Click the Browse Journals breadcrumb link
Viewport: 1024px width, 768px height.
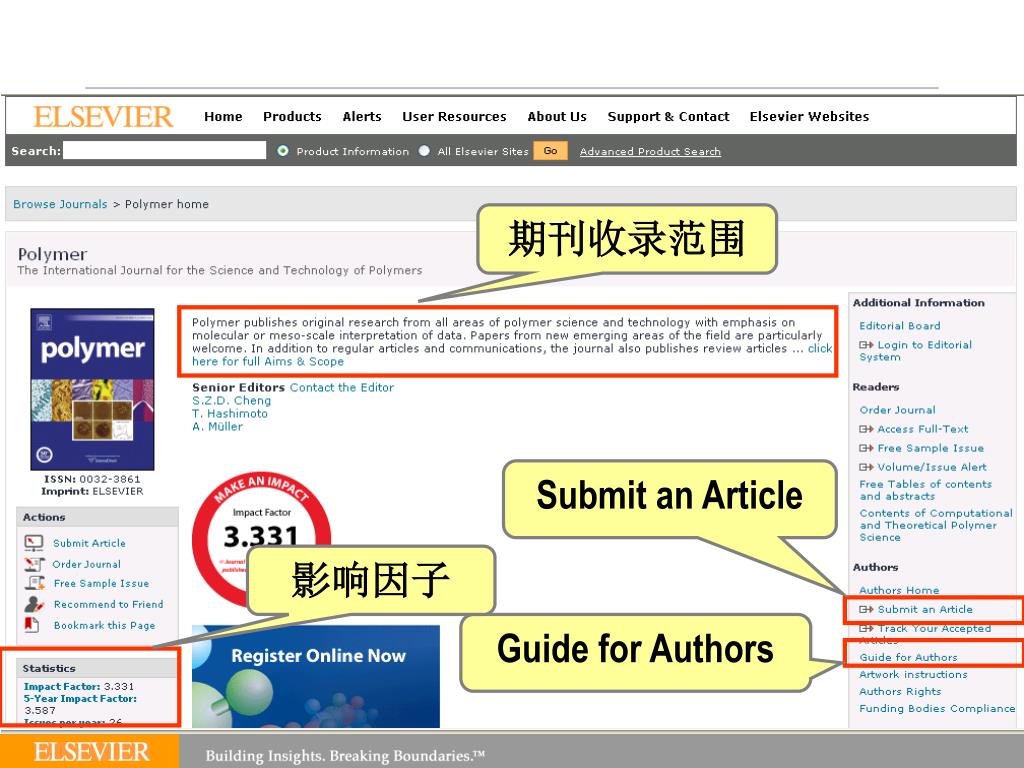click(x=60, y=204)
